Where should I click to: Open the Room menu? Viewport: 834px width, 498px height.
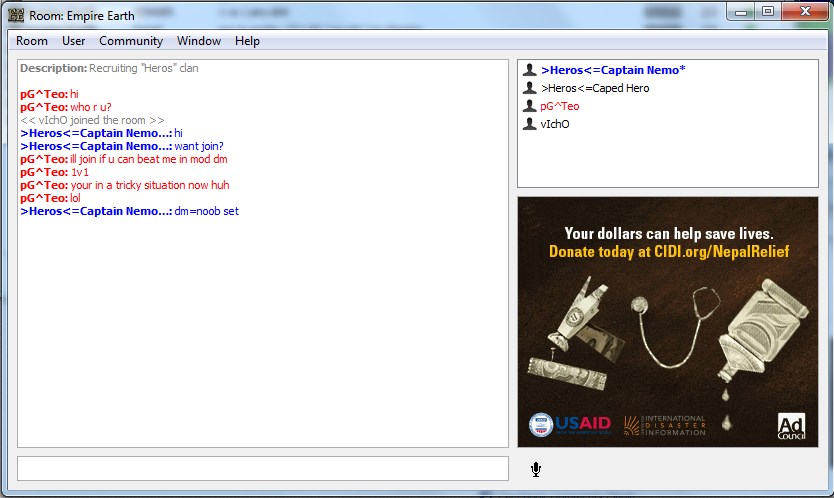[32, 41]
